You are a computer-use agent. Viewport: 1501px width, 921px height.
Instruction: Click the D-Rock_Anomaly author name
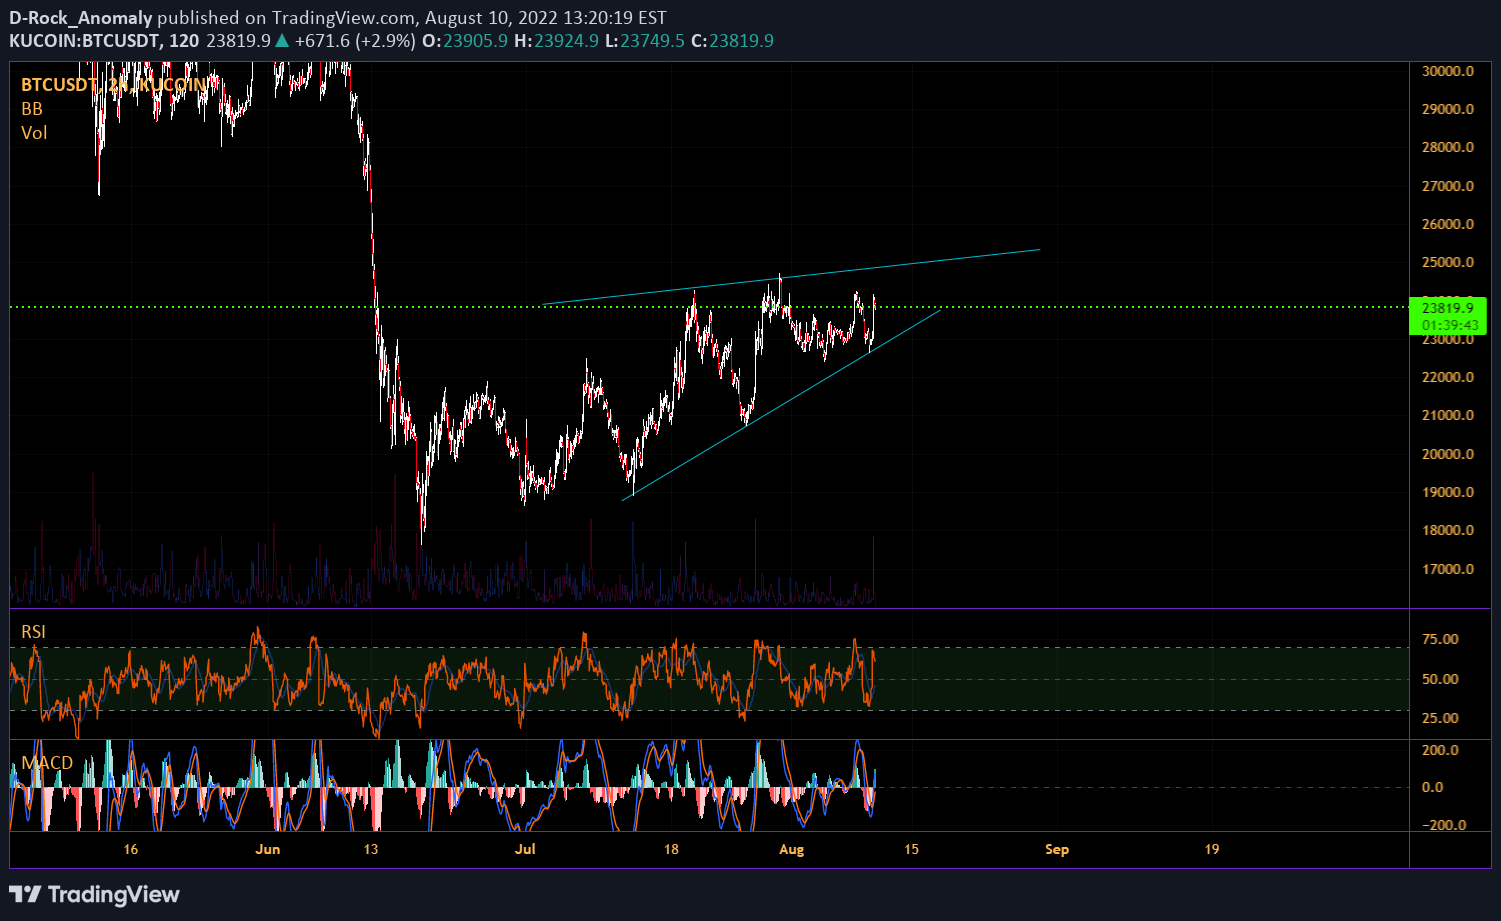click(81, 18)
